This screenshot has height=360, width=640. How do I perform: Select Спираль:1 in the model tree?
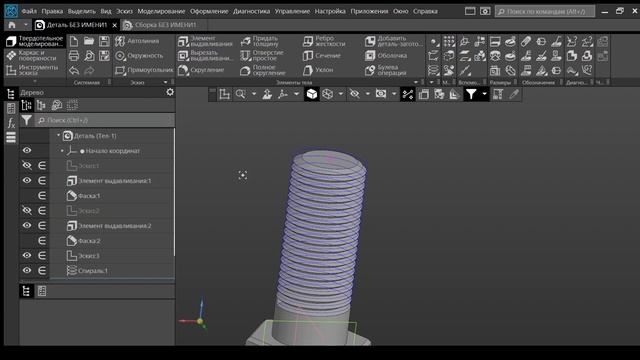pos(92,271)
